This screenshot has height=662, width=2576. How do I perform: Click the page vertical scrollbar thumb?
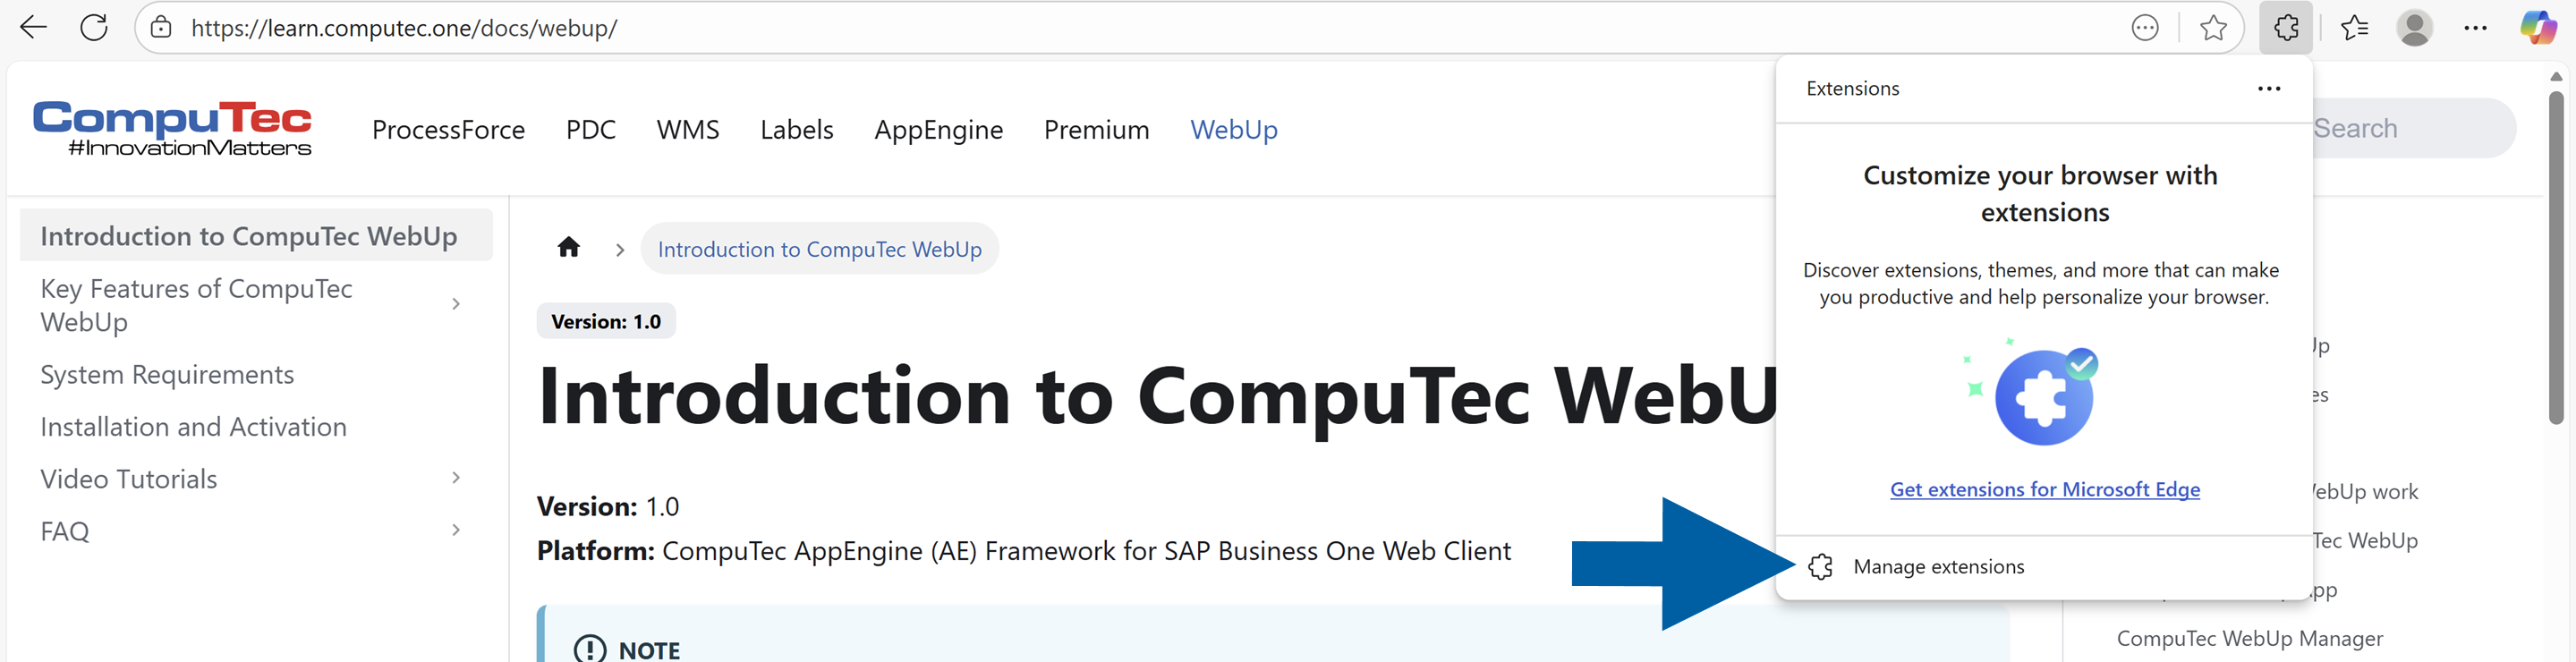[x=2556, y=258]
